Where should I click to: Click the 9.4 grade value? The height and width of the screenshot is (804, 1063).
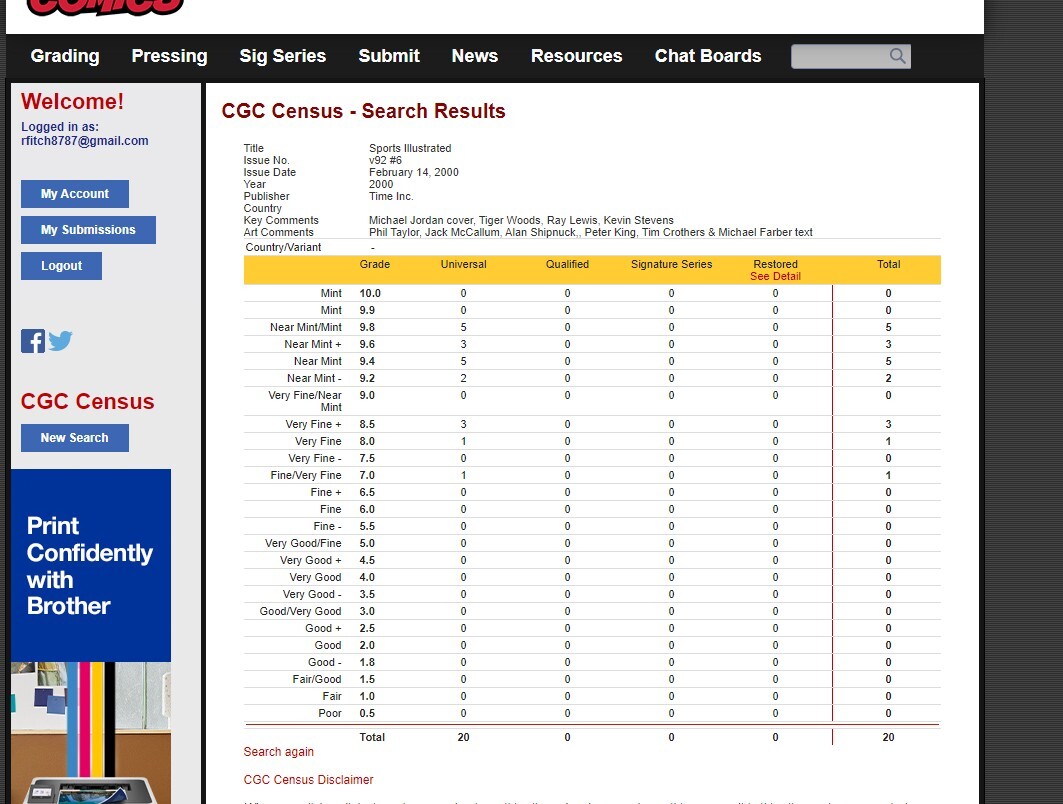(x=367, y=361)
